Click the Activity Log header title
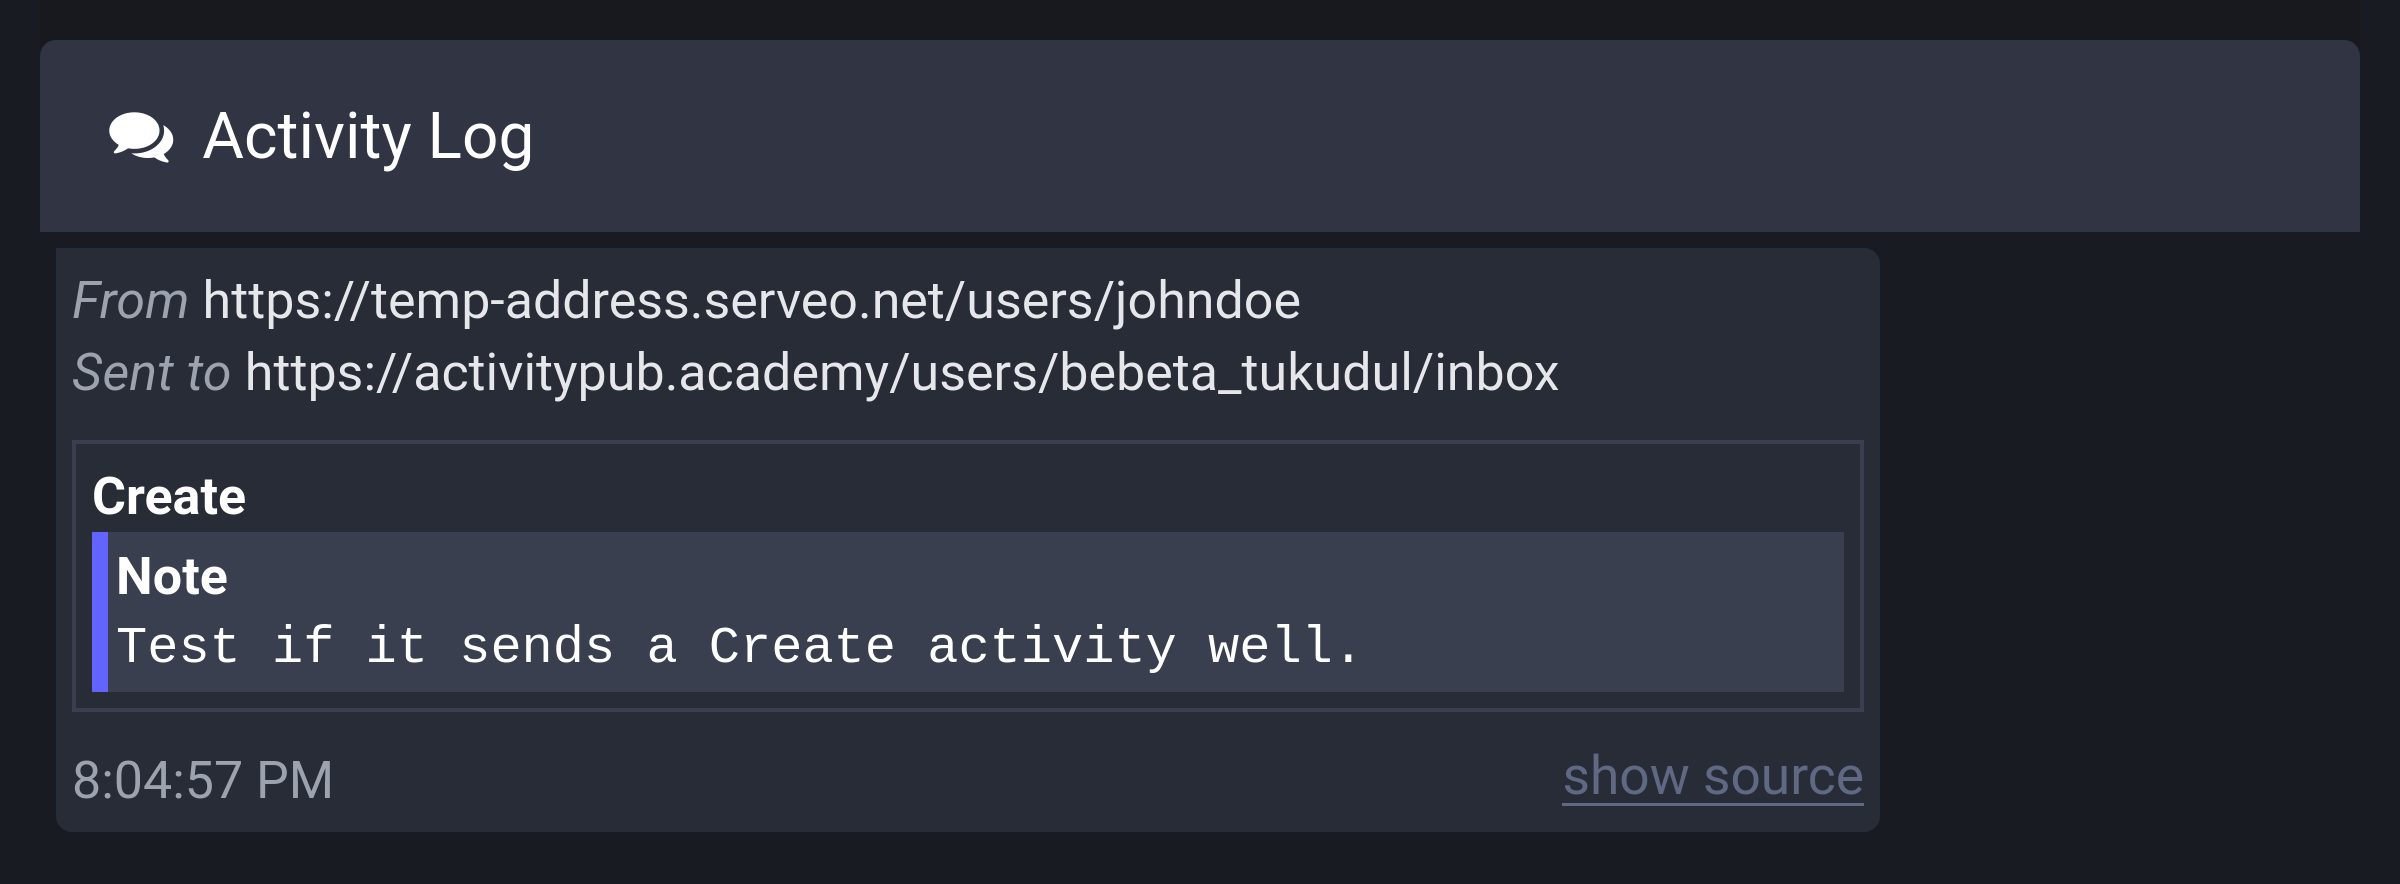This screenshot has height=884, width=2400. click(x=367, y=136)
